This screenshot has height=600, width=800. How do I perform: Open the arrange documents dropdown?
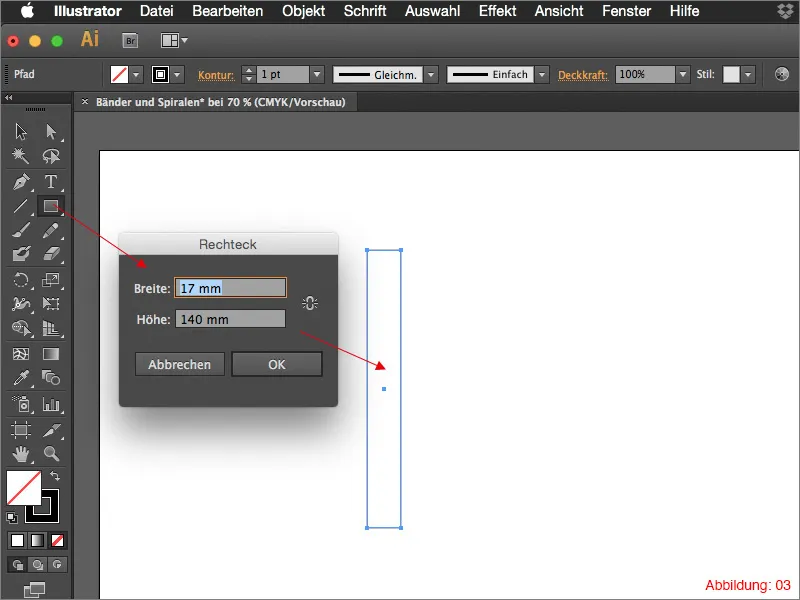[174, 40]
